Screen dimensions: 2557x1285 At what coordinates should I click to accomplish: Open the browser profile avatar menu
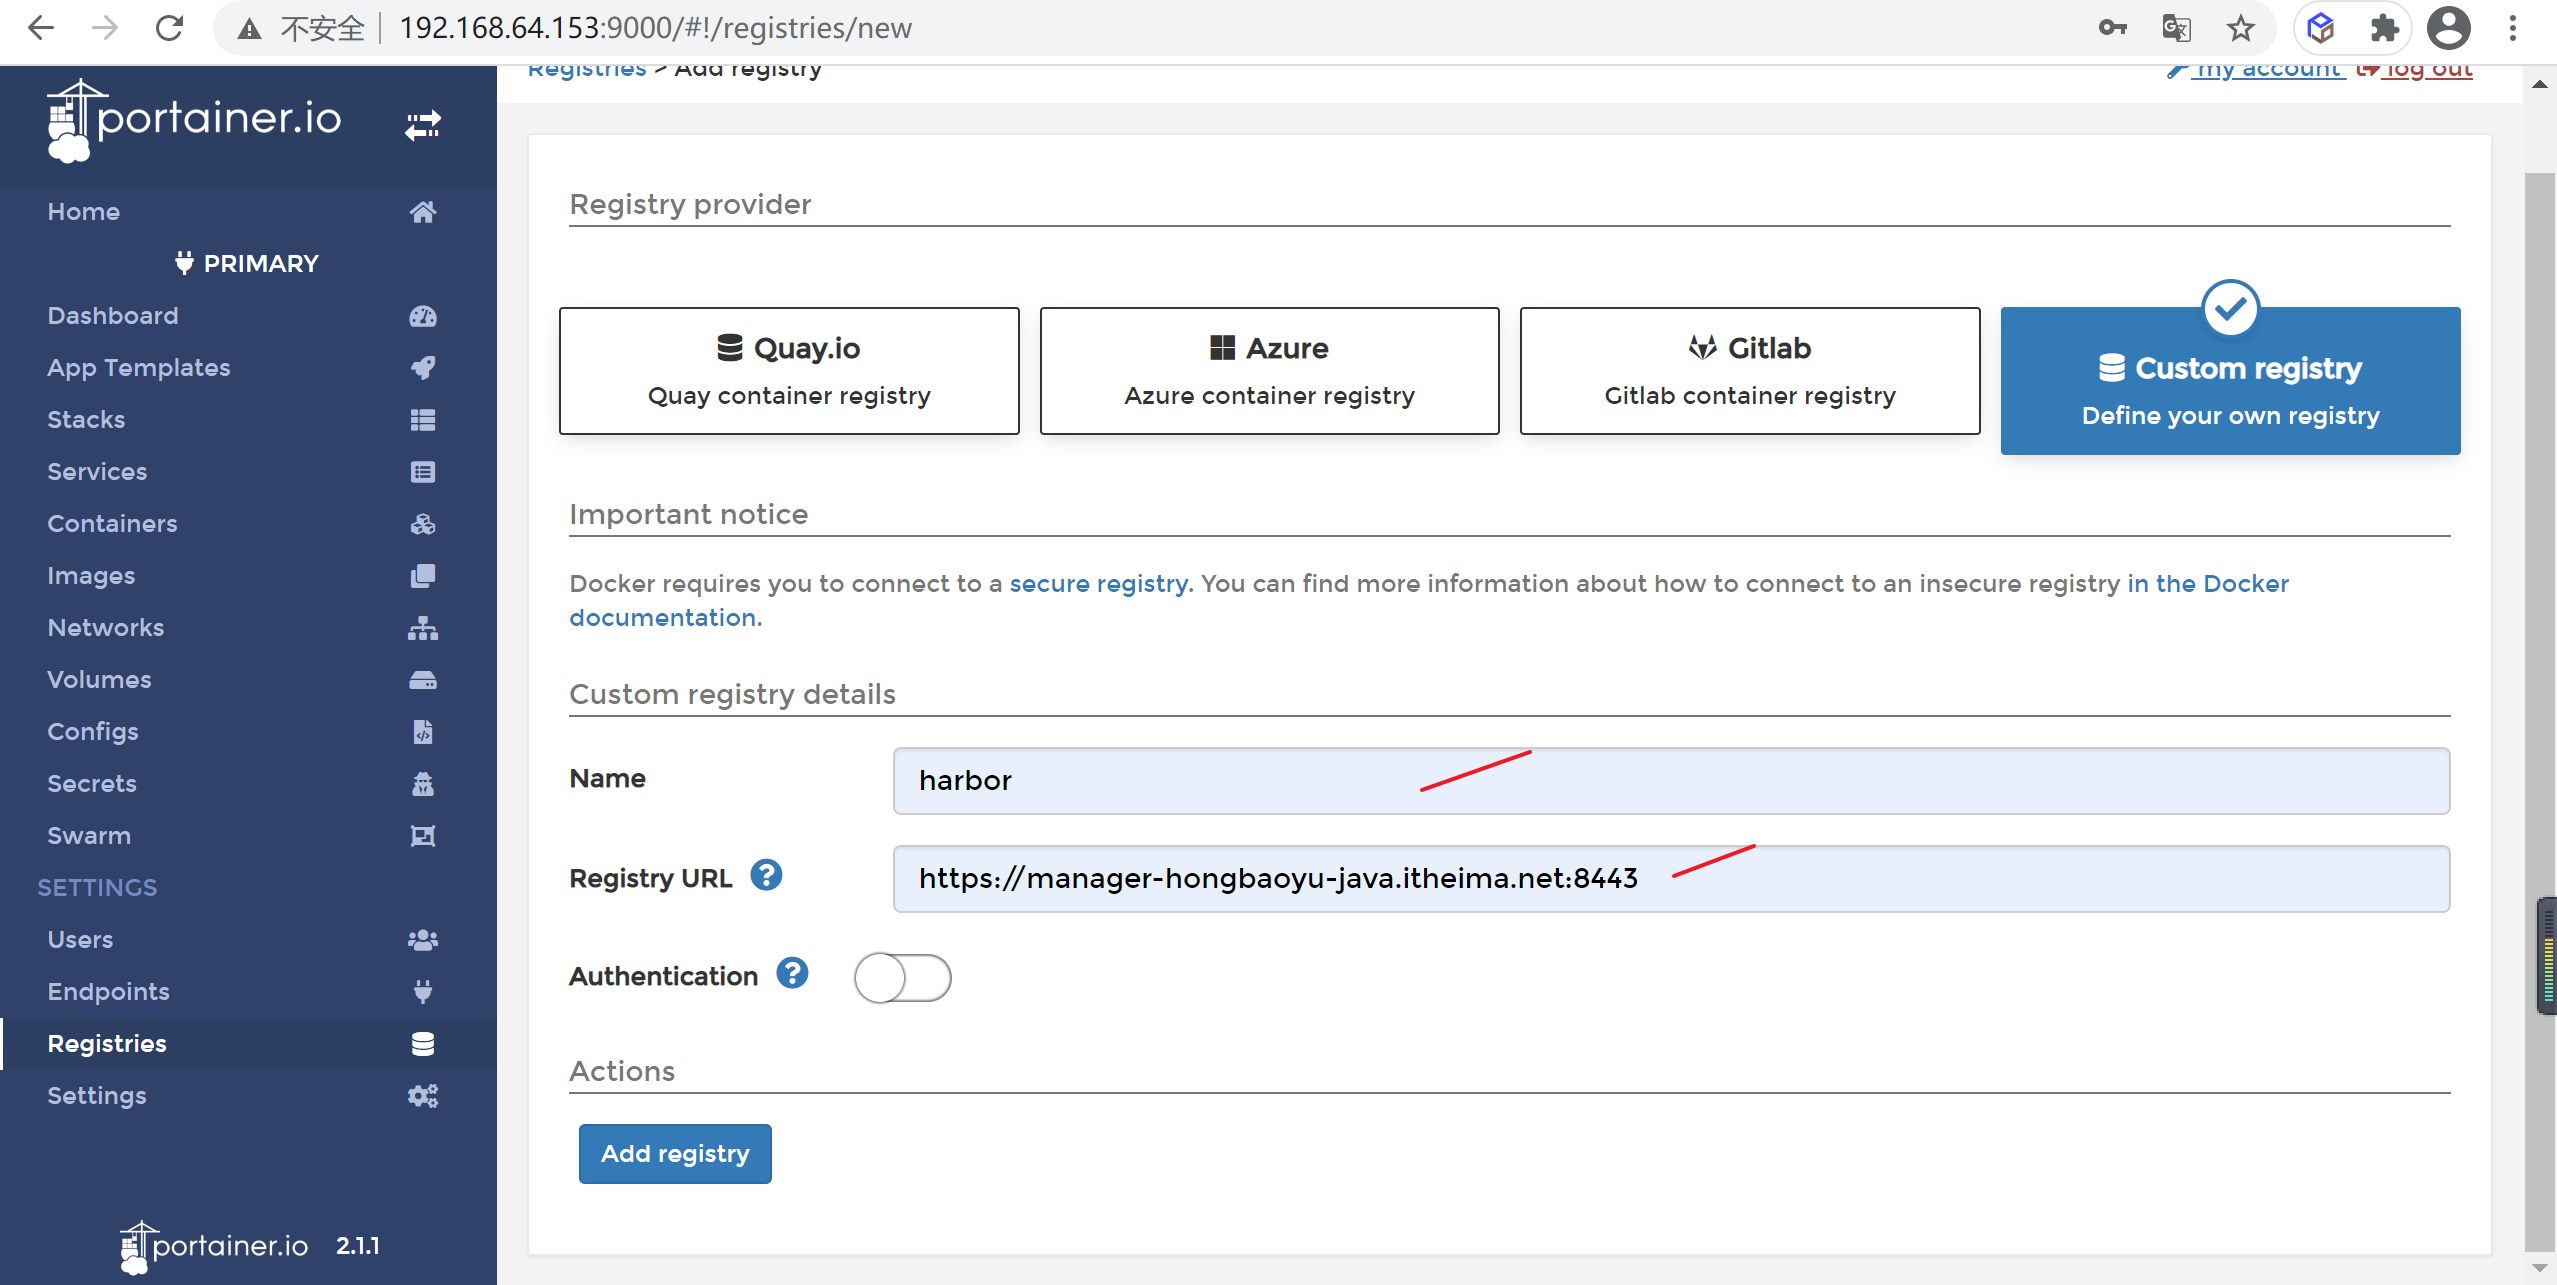click(2448, 27)
